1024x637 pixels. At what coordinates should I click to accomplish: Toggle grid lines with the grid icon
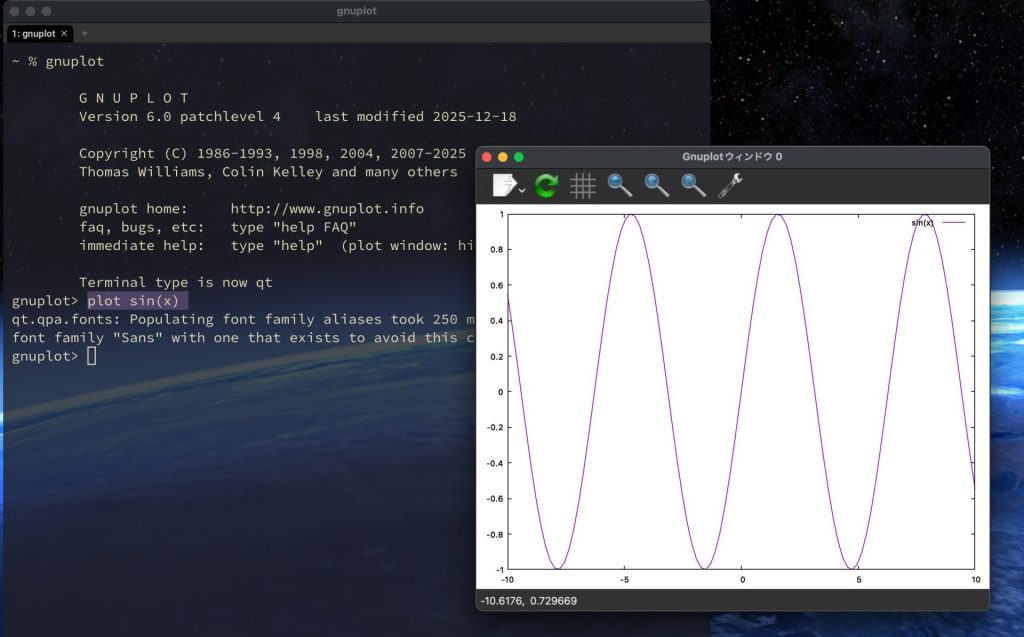click(583, 186)
